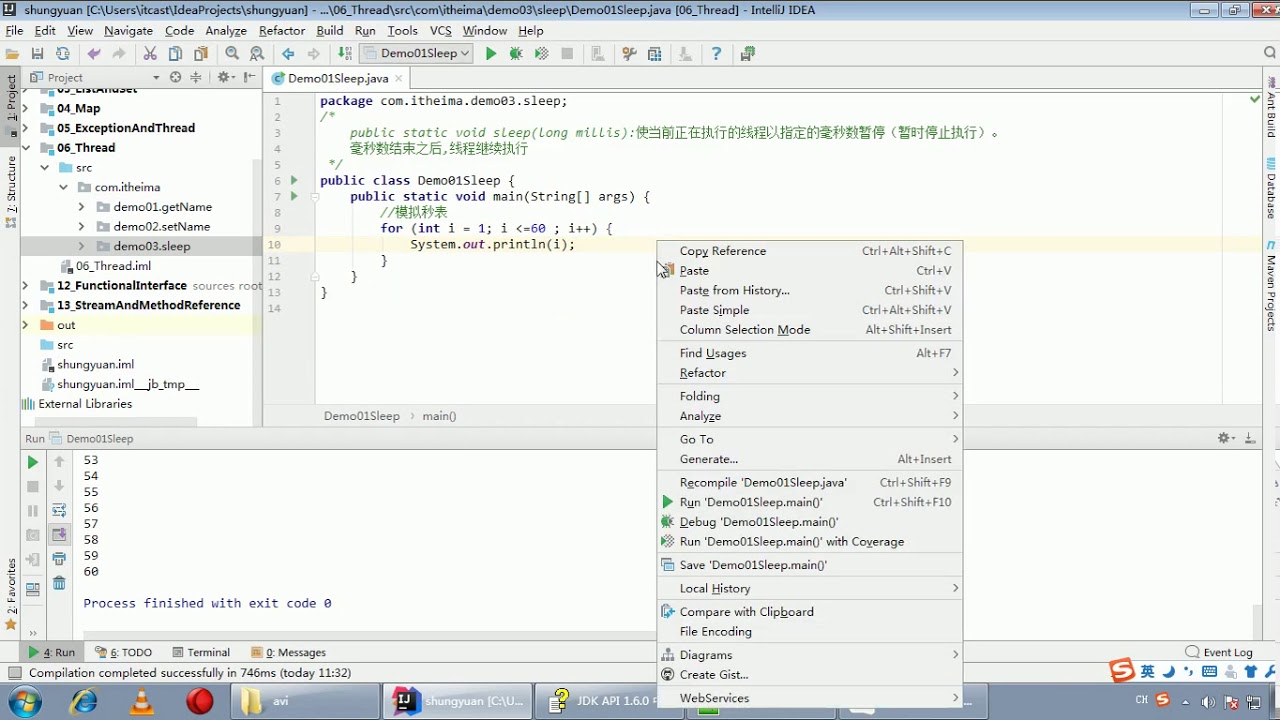Select Find Usages in context menu
The image size is (1280, 720).
coord(810,353)
